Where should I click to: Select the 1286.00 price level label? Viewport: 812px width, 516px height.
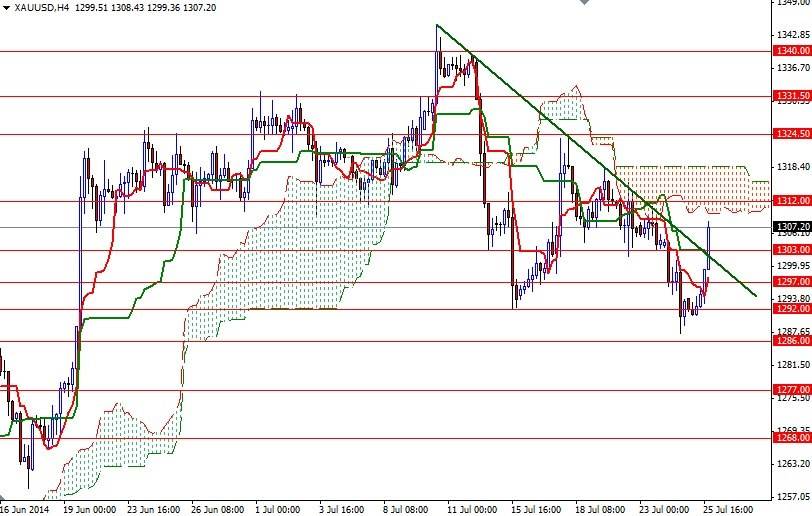[x=792, y=340]
